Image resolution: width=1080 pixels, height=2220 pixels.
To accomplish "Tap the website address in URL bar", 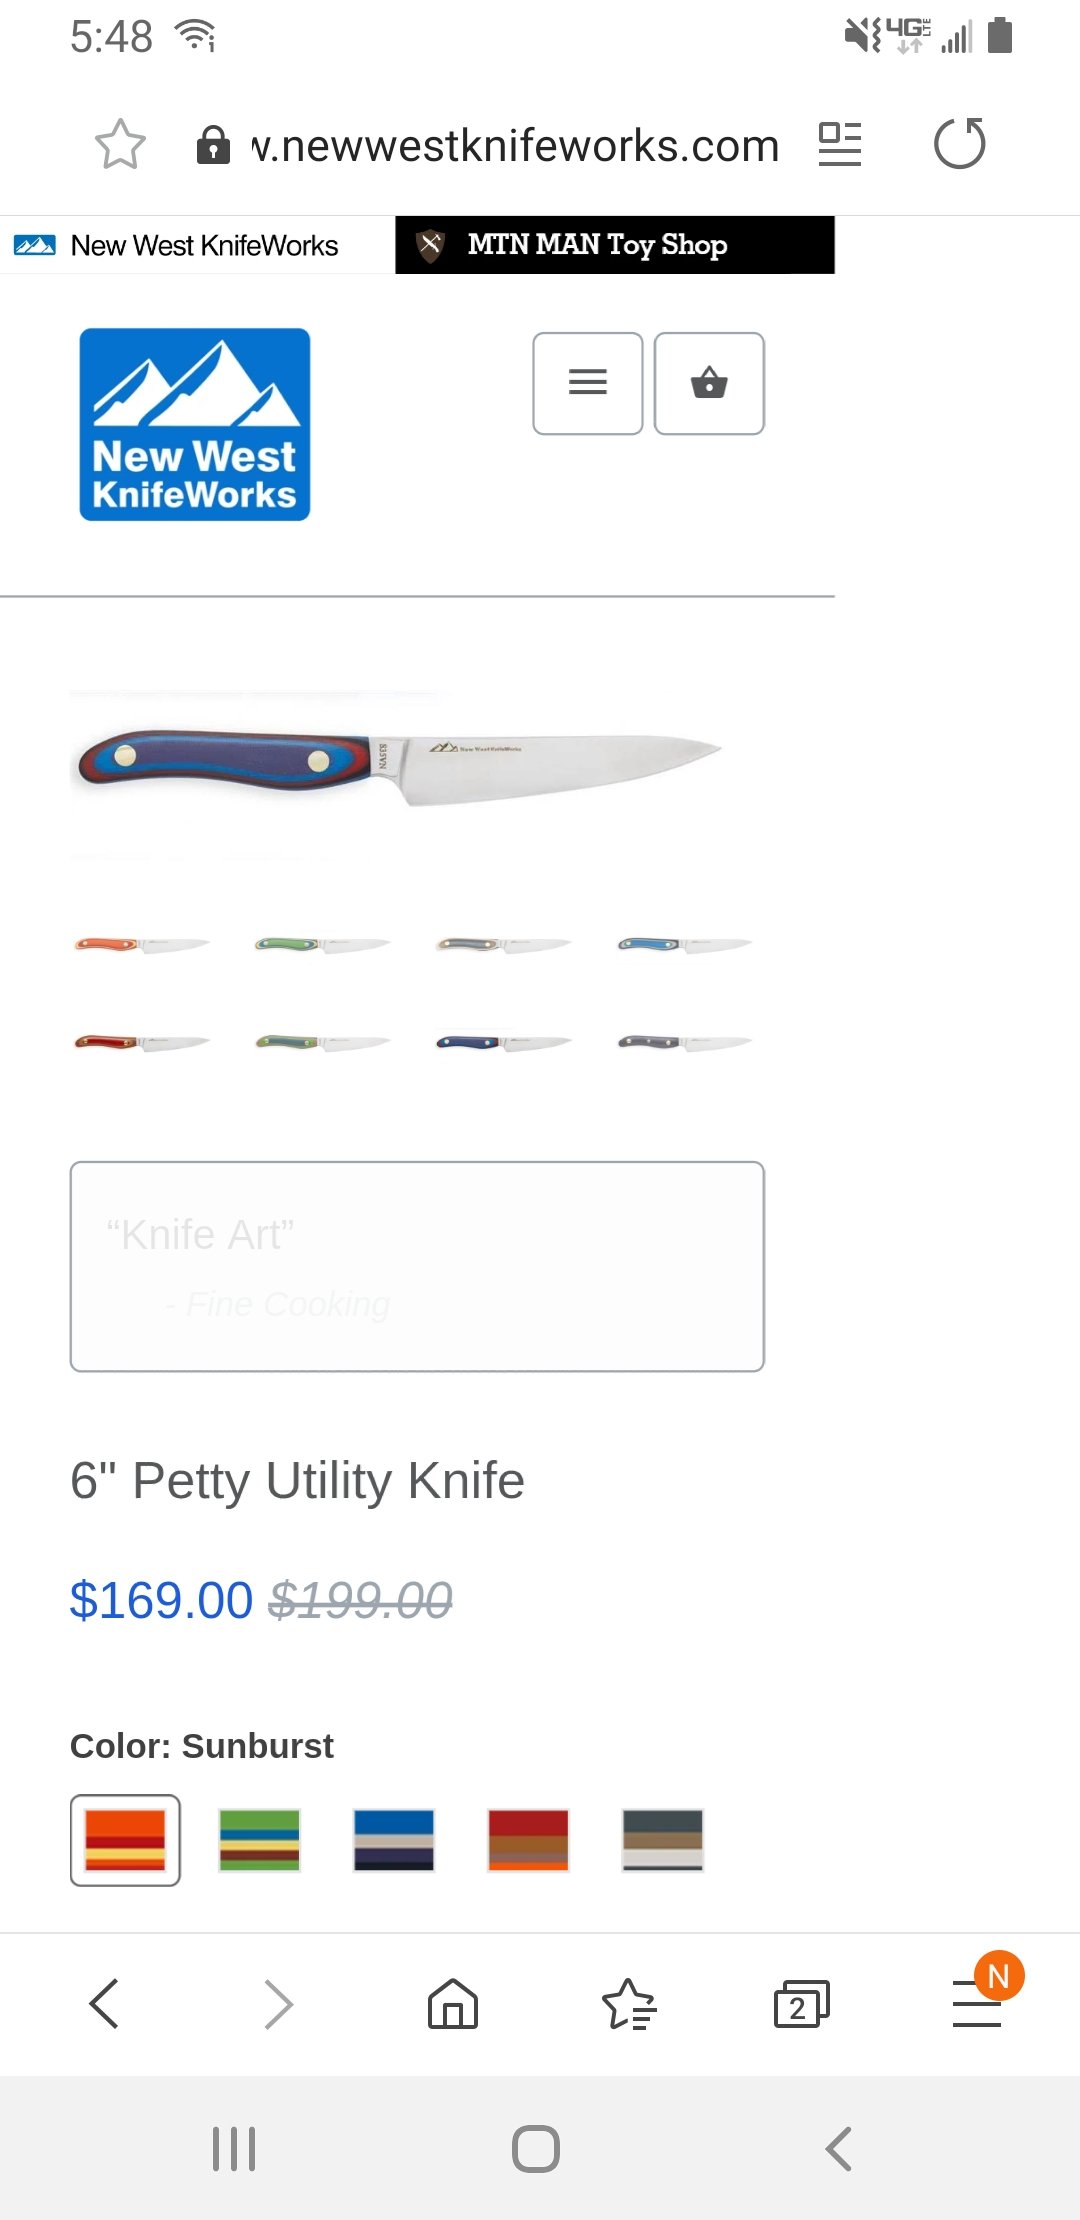I will pos(515,146).
